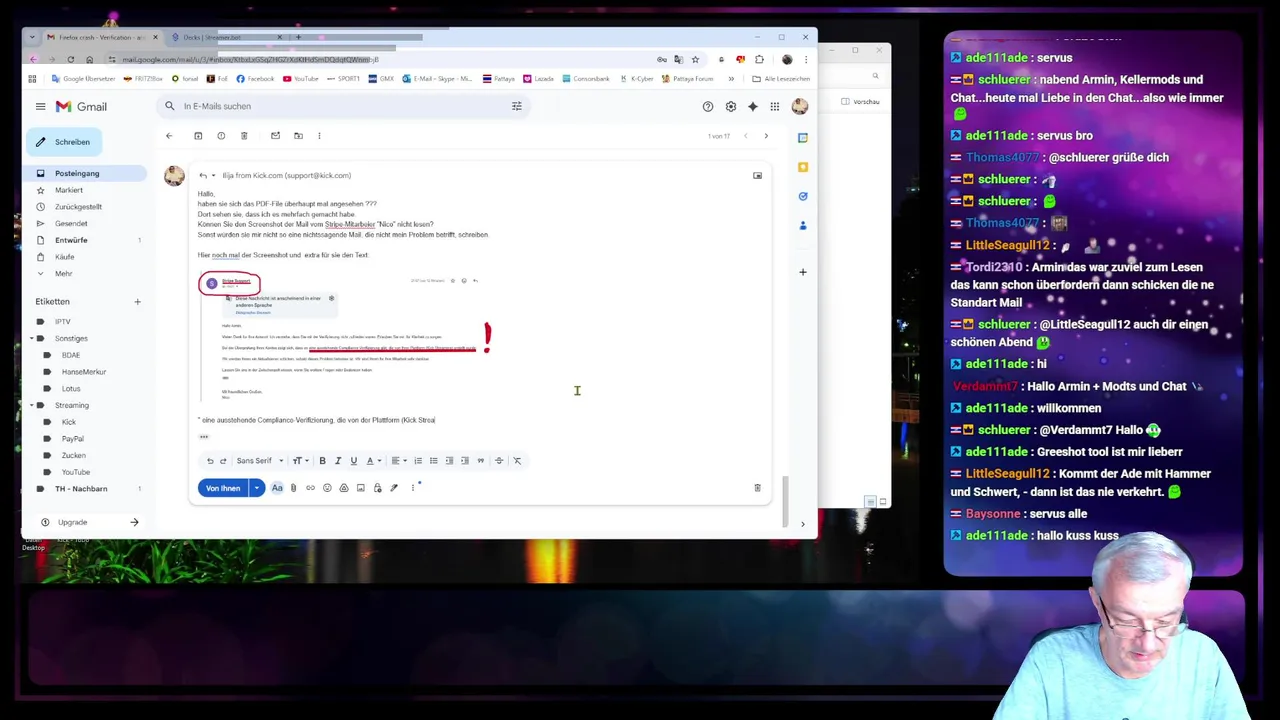Image resolution: width=1280 pixels, height=720 pixels.
Task: Open reply type dropdown next to recipient
Action: point(213,176)
